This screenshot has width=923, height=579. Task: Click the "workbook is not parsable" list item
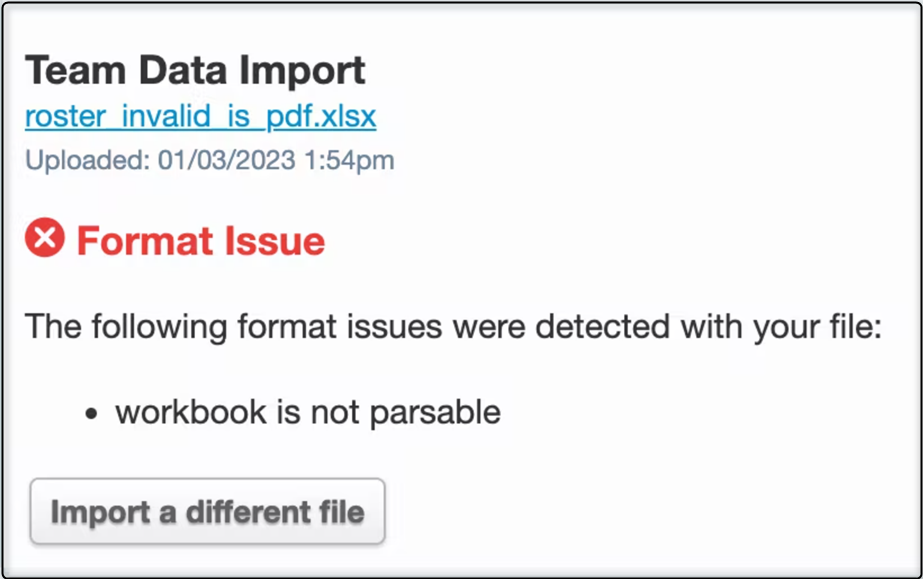coord(308,411)
